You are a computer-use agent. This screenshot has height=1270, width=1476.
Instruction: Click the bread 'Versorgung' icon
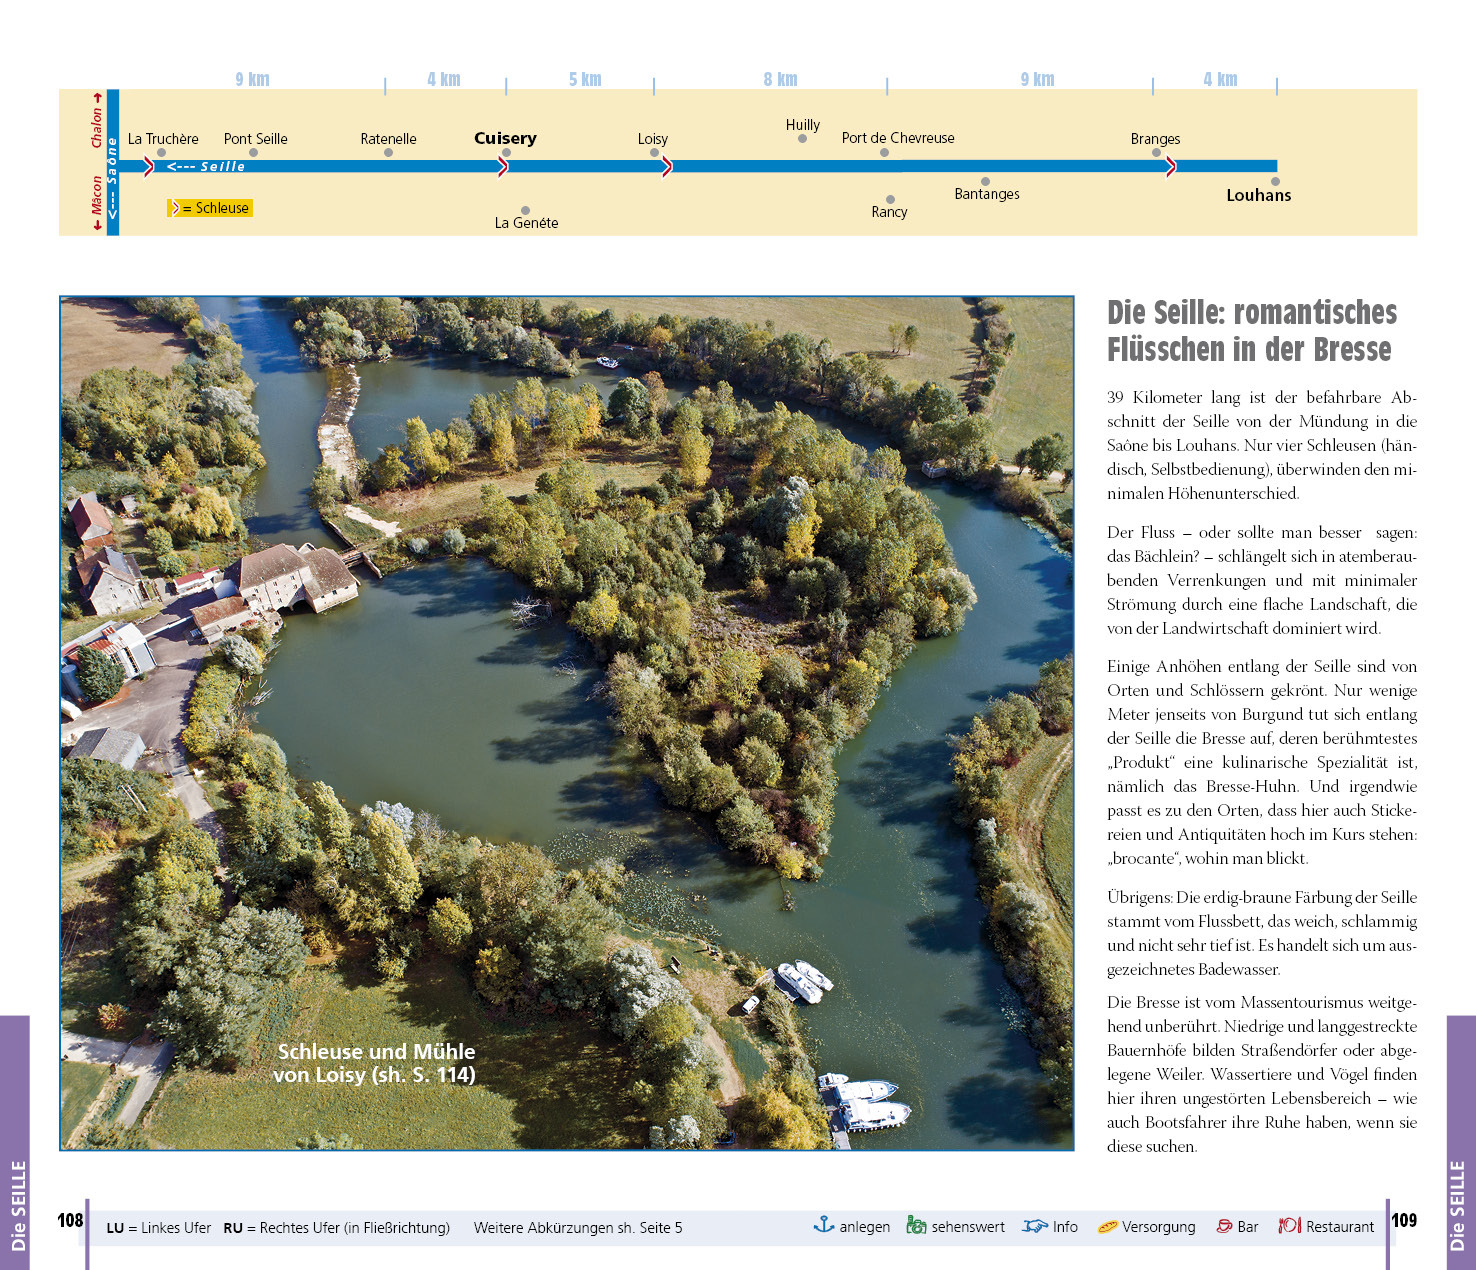tap(1107, 1227)
